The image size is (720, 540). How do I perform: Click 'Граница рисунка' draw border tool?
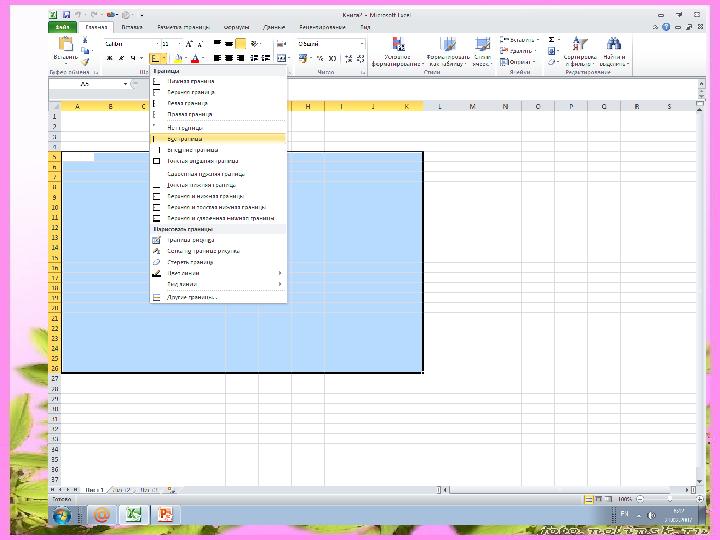pos(218,240)
